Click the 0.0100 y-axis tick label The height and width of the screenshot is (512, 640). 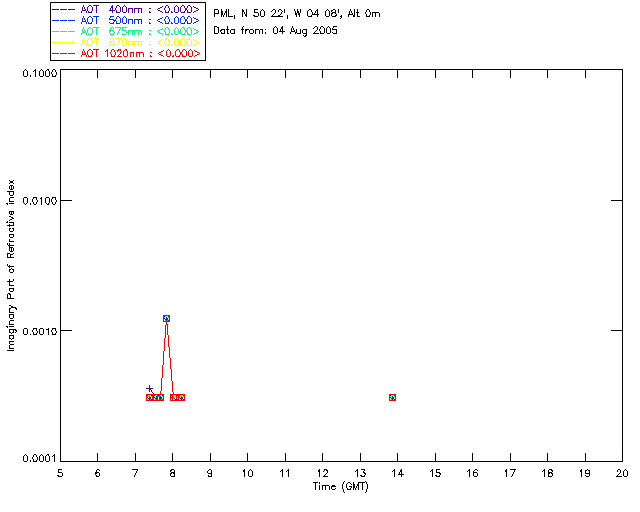click(x=40, y=201)
